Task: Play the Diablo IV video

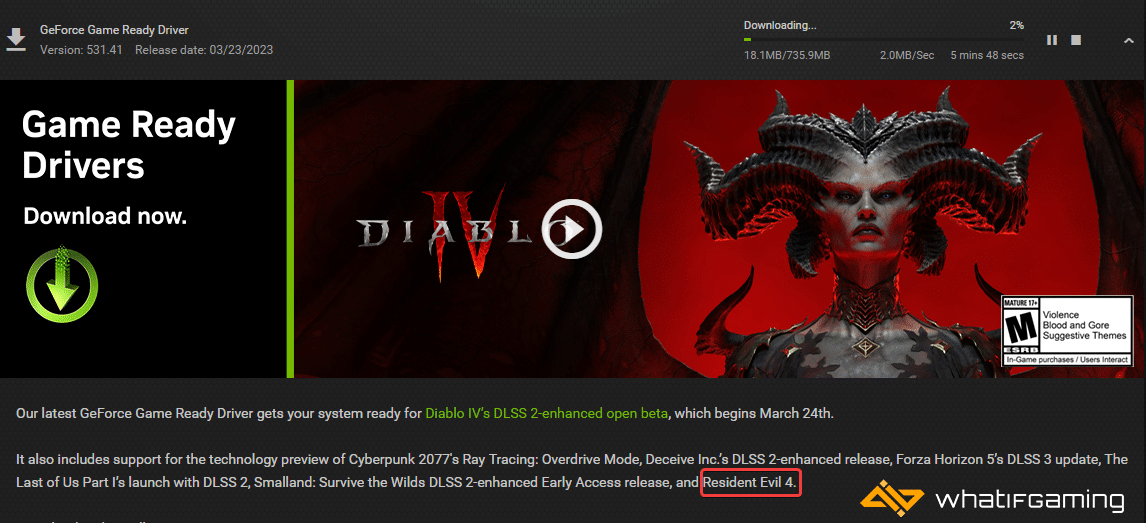Action: click(572, 229)
